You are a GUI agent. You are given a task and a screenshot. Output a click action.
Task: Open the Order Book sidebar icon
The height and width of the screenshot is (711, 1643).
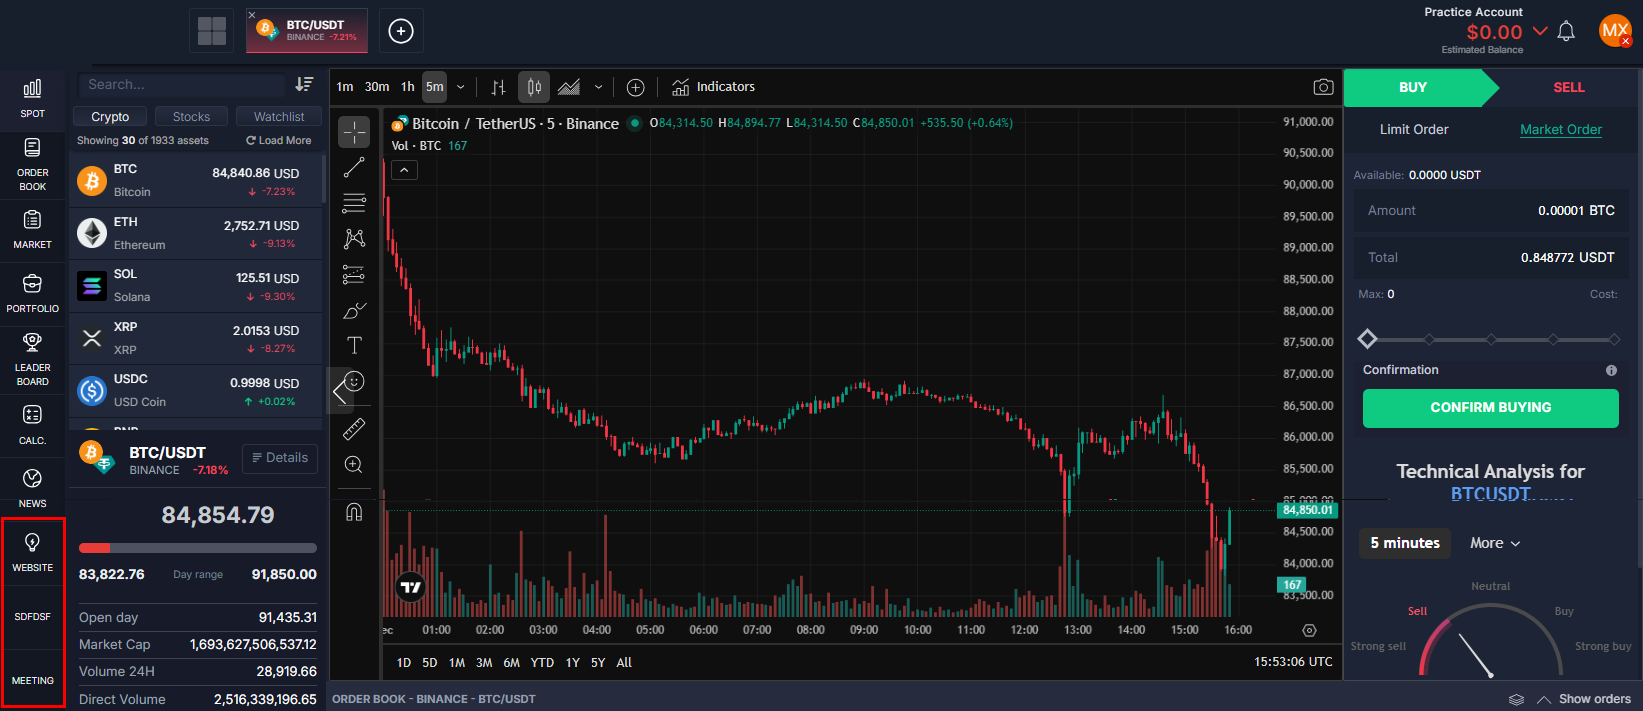pyautogui.click(x=32, y=164)
